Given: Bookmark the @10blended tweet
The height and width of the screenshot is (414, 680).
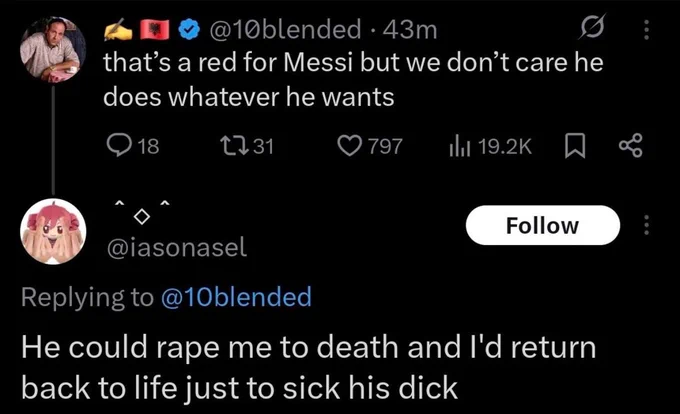Looking at the screenshot, I should point(575,146).
